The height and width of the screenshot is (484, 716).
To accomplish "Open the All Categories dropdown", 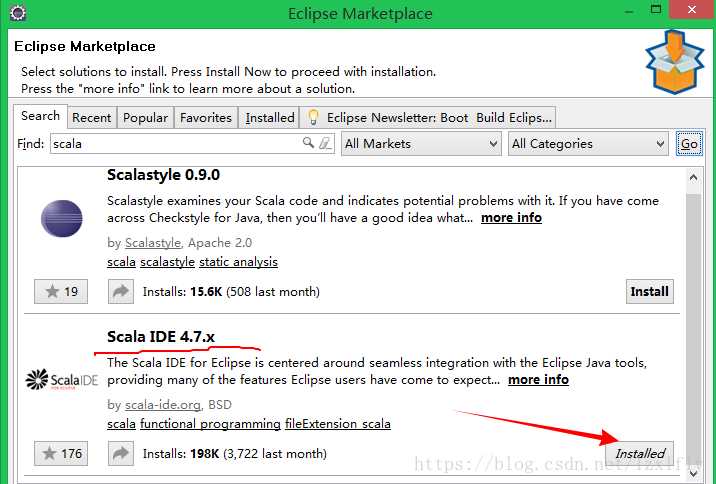I will [x=588, y=144].
